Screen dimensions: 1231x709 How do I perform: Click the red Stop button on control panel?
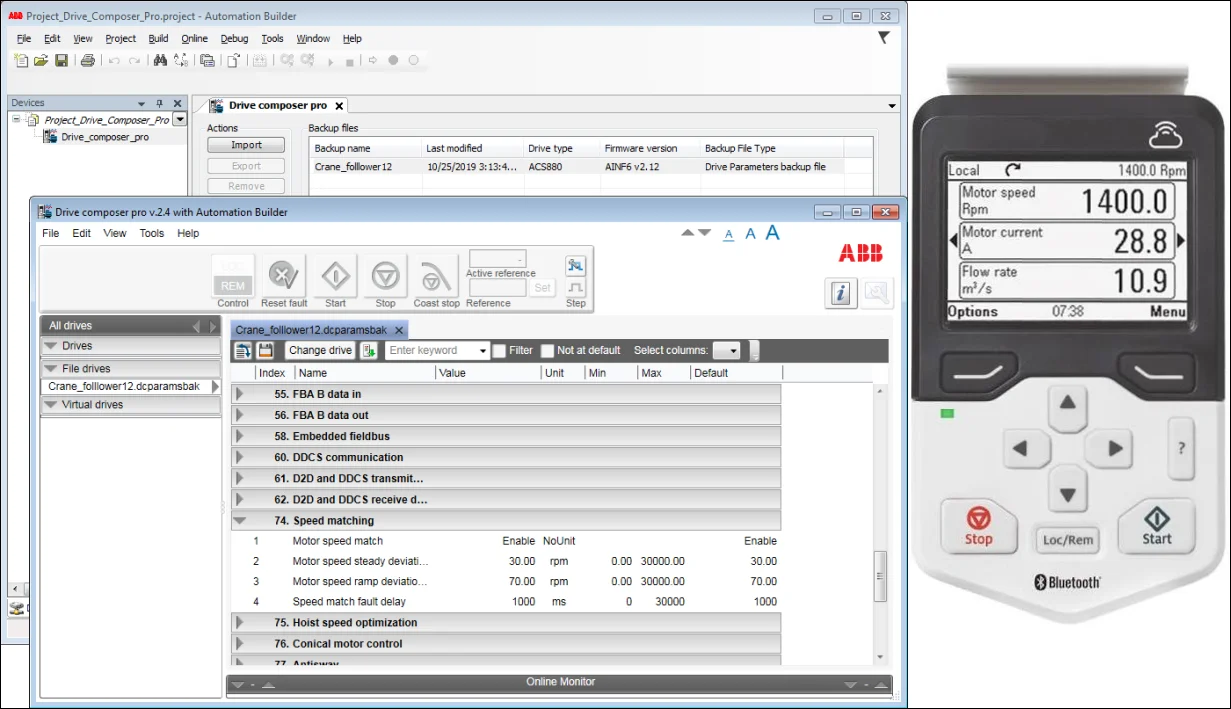pyautogui.click(x=978, y=526)
